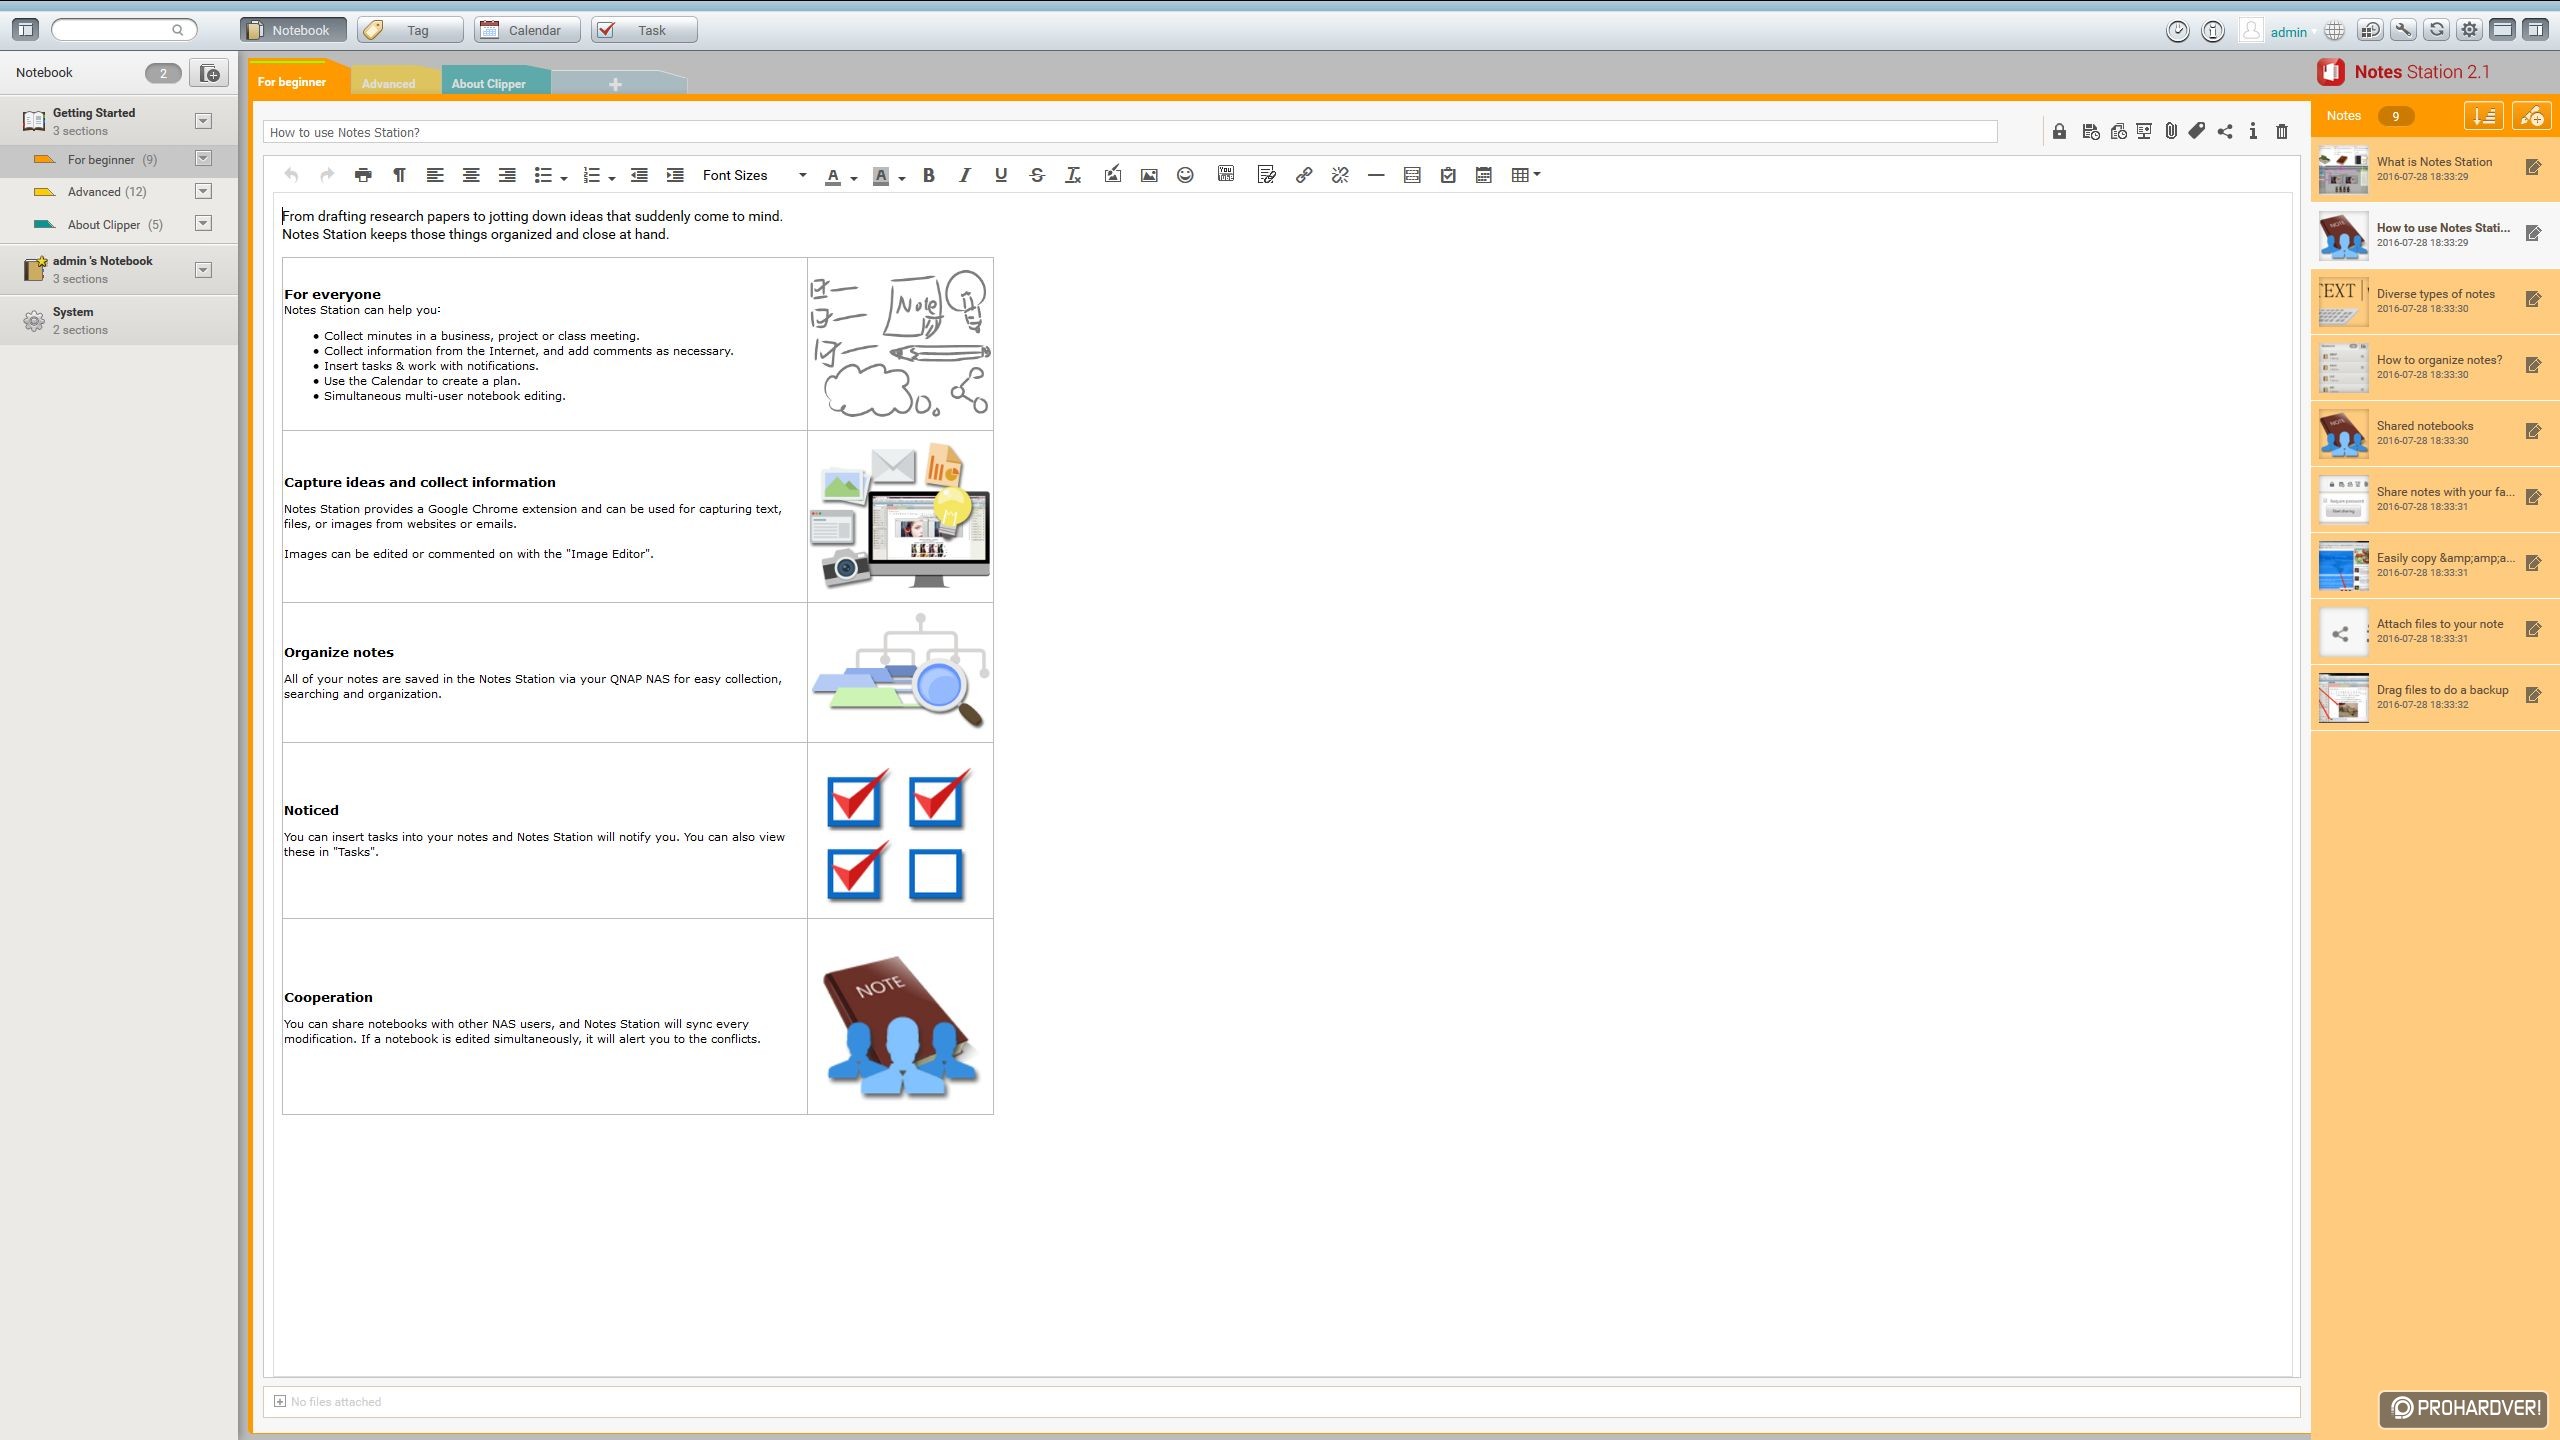Align text center in editor toolbar
The width and height of the screenshot is (2560, 1440).
pos(471,175)
